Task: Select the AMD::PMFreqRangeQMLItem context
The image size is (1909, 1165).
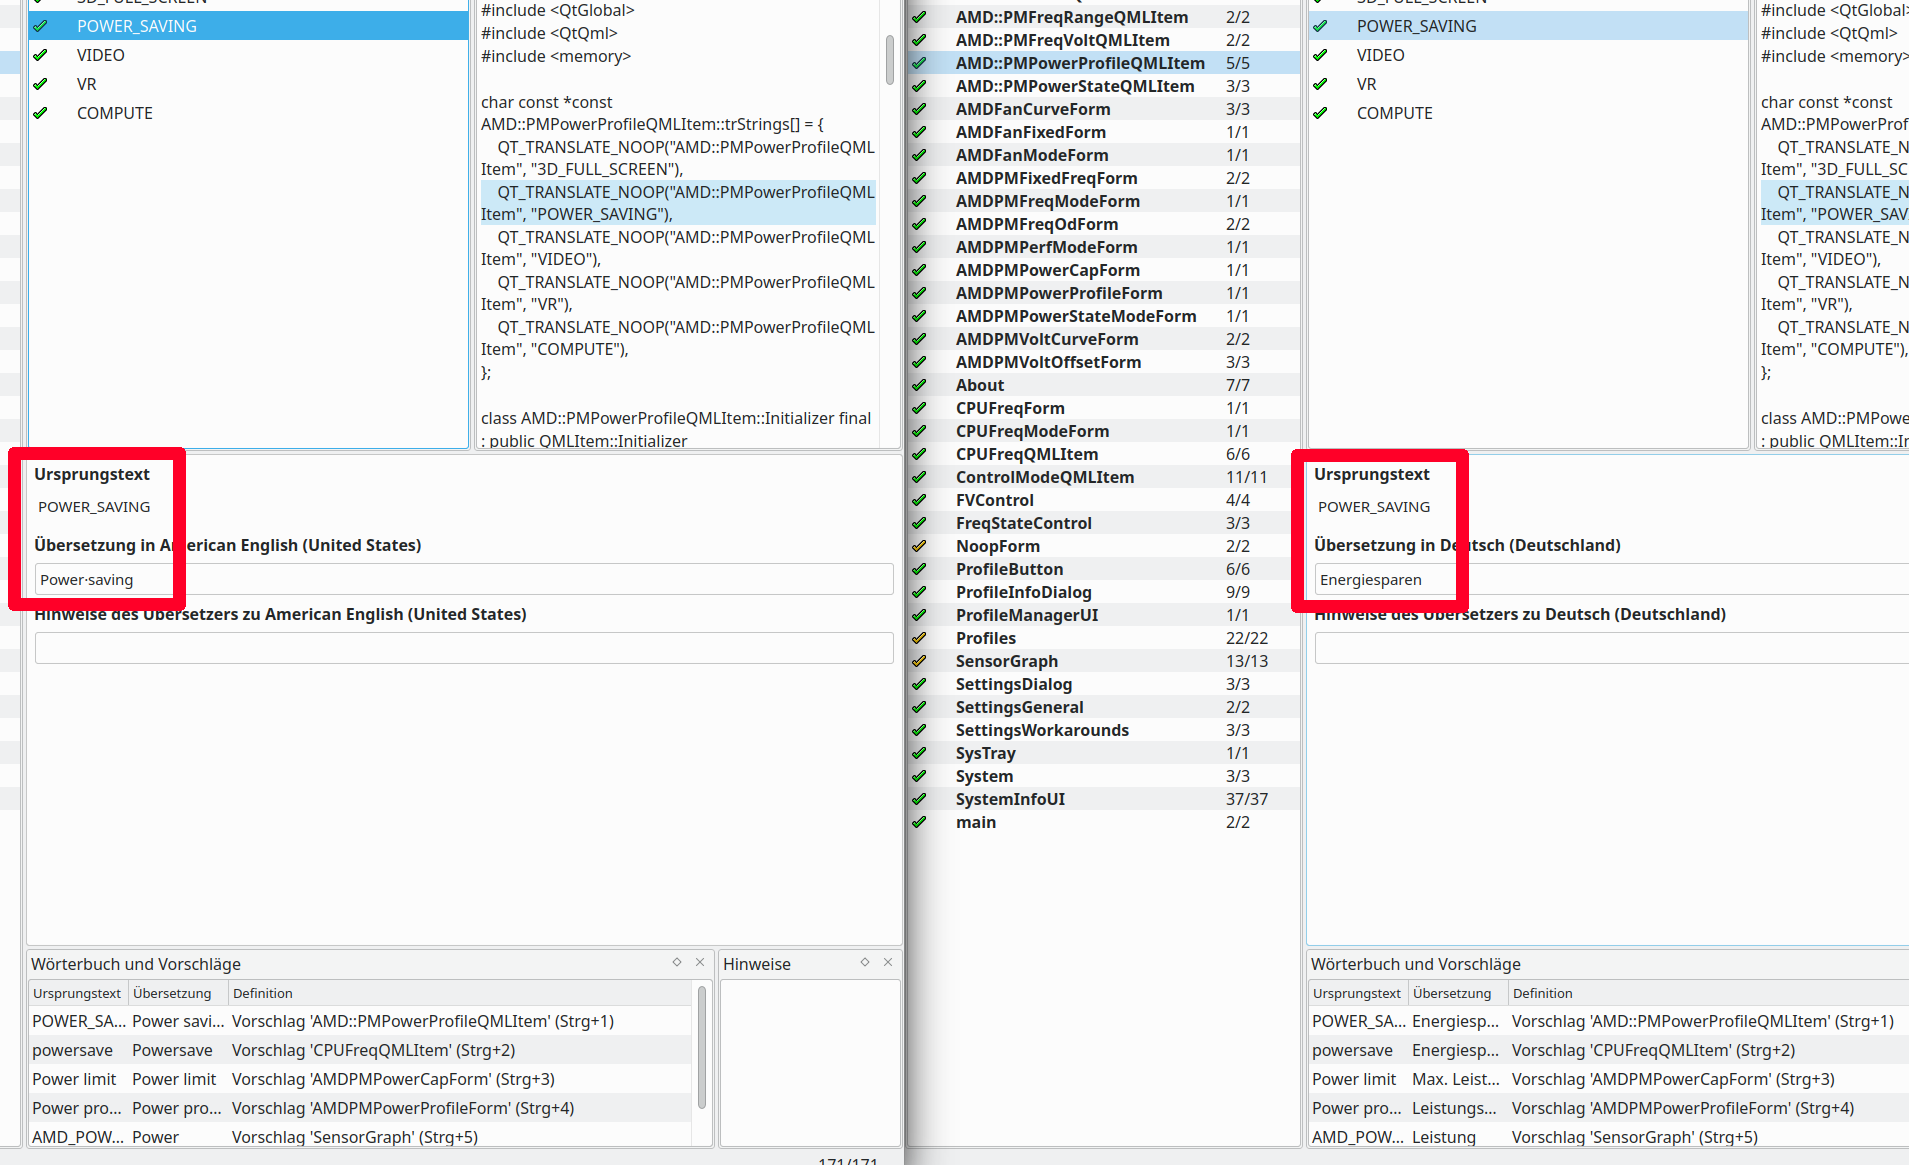Action: [x=1103, y=17]
